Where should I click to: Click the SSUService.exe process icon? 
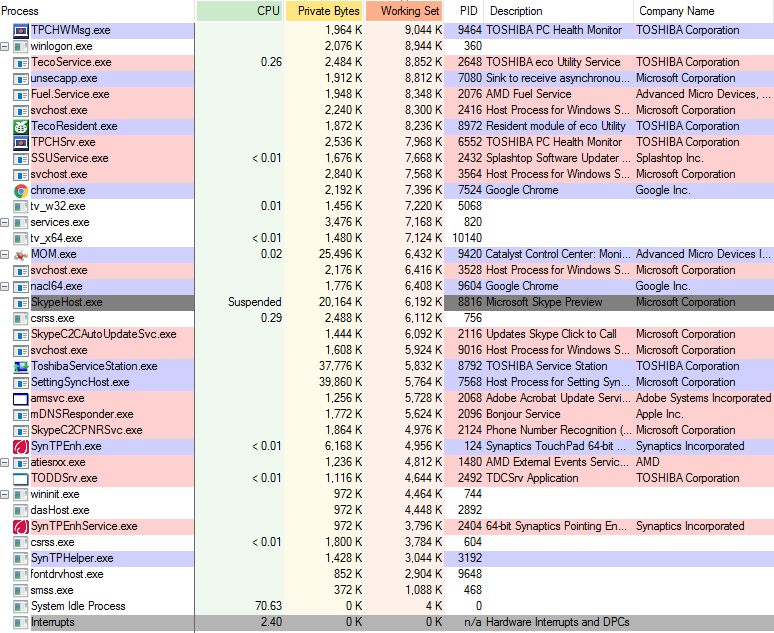(21, 158)
